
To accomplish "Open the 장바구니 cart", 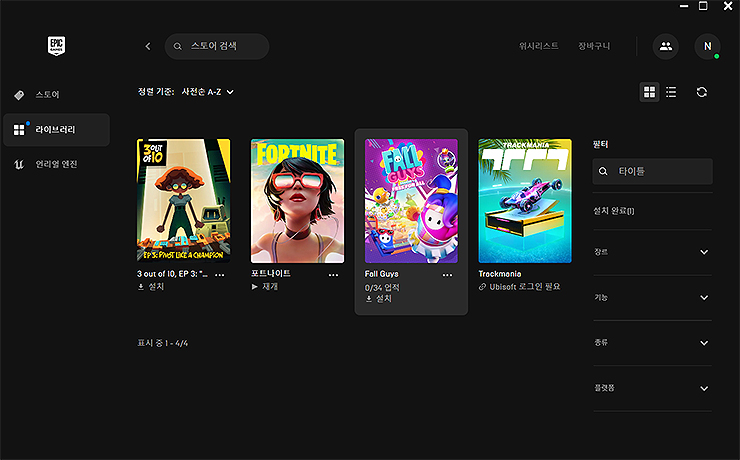I will coord(594,46).
